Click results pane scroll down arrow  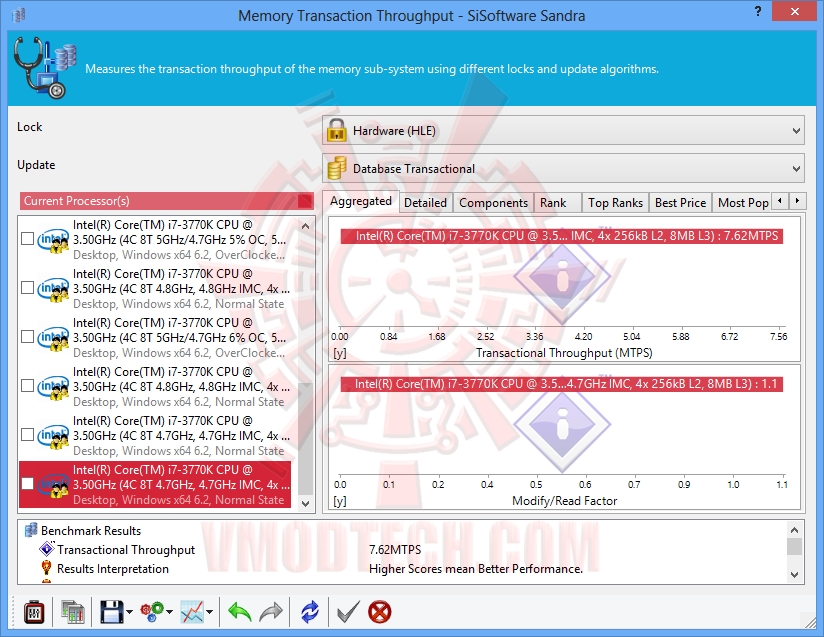(795, 575)
